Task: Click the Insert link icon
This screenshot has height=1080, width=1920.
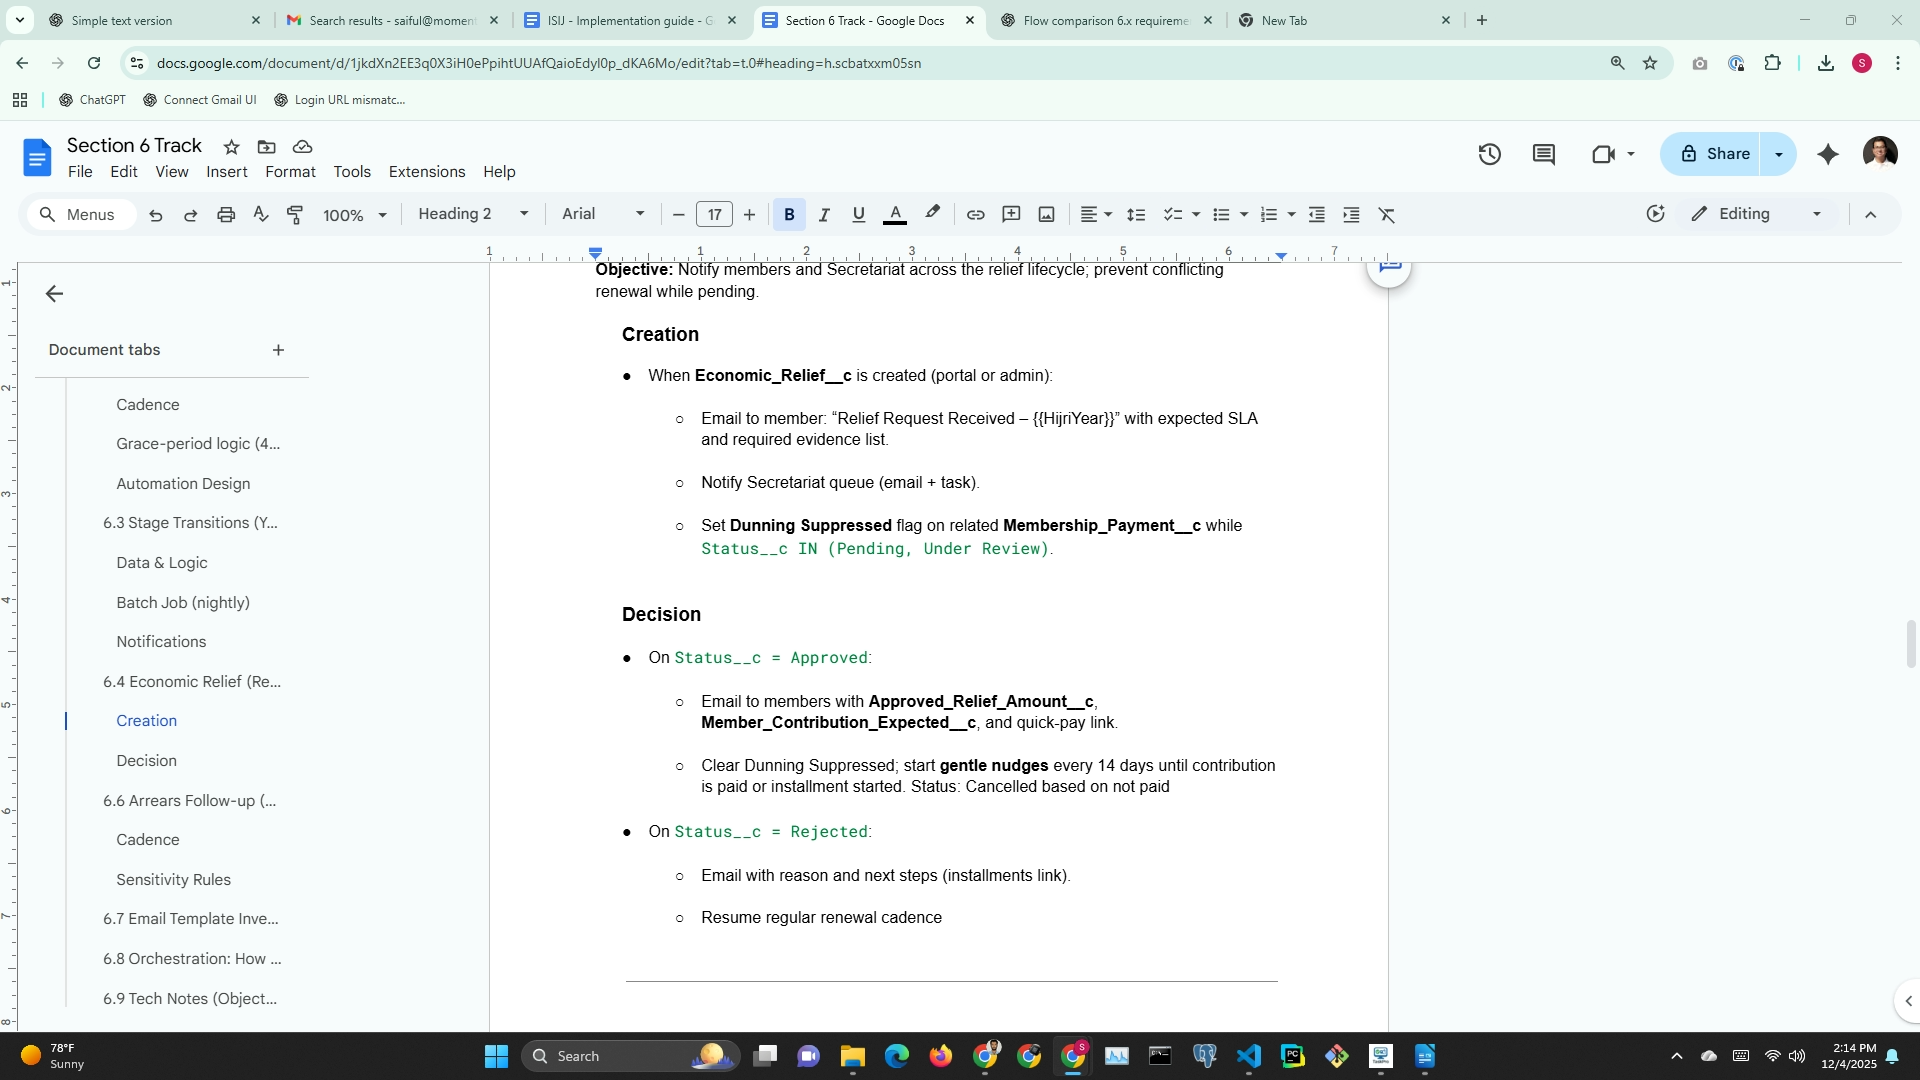Action: [x=975, y=215]
